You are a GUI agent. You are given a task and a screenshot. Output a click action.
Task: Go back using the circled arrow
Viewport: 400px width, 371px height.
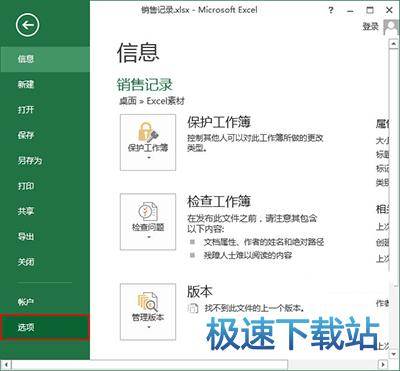[x=27, y=25]
